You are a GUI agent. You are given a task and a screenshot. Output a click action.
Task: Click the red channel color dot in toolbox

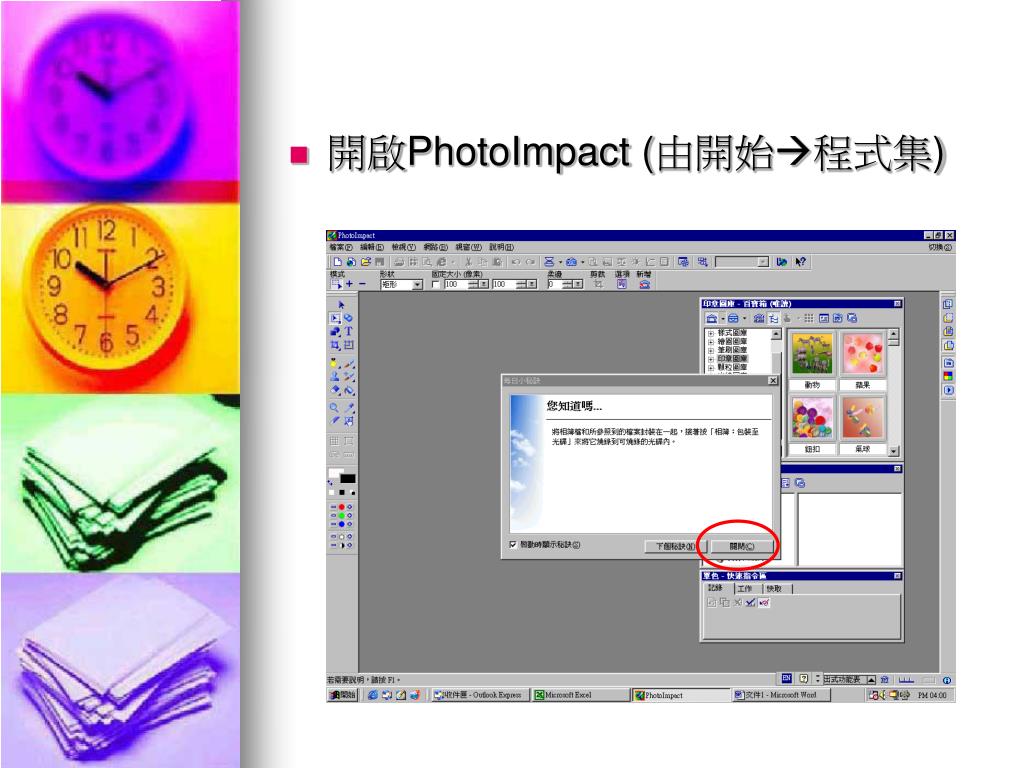coord(342,507)
